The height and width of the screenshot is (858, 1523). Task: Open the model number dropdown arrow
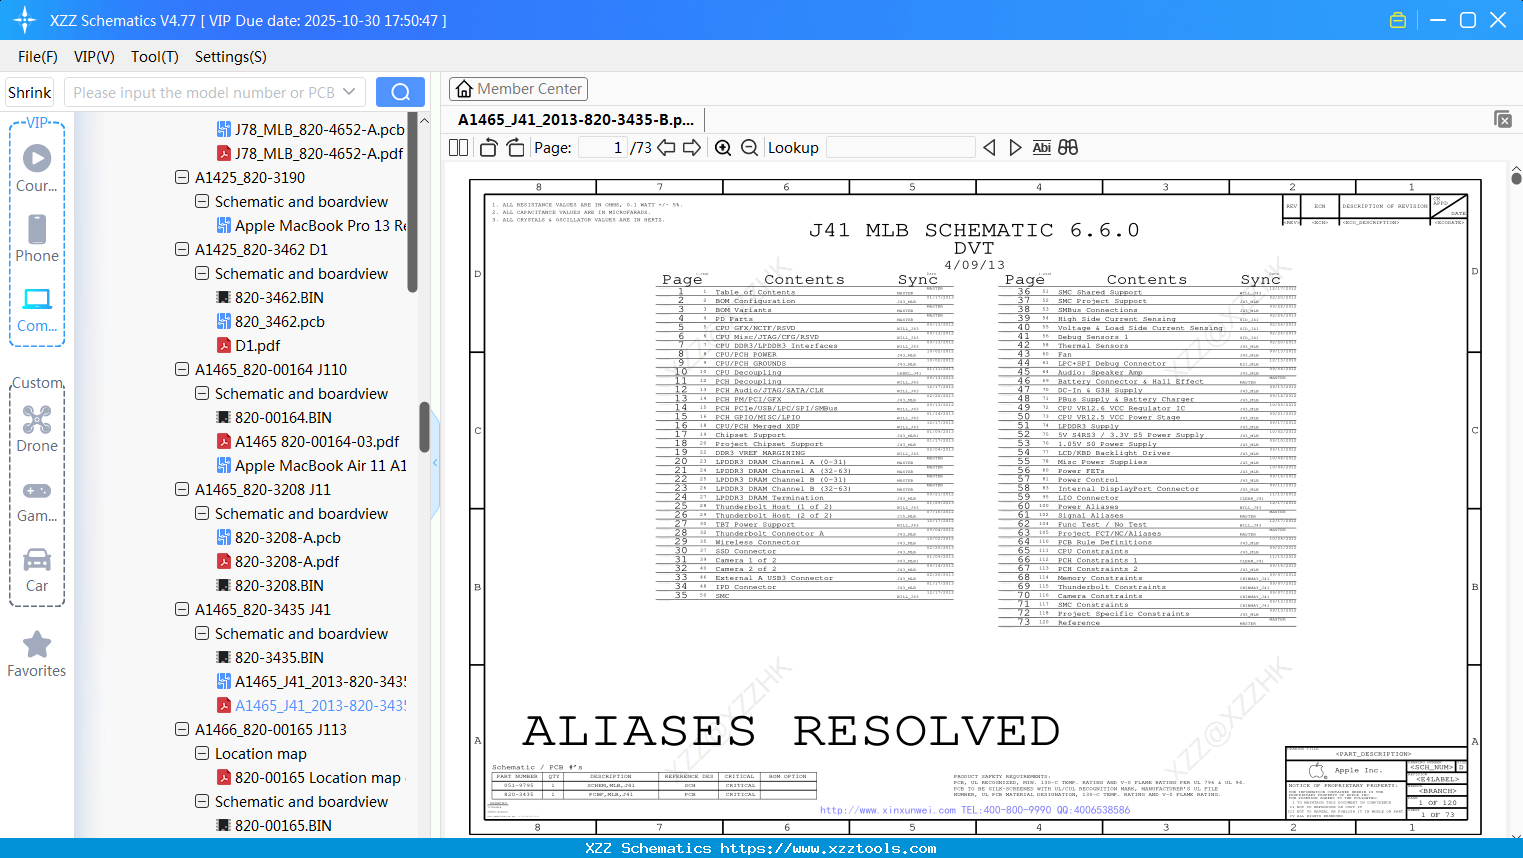coord(349,92)
